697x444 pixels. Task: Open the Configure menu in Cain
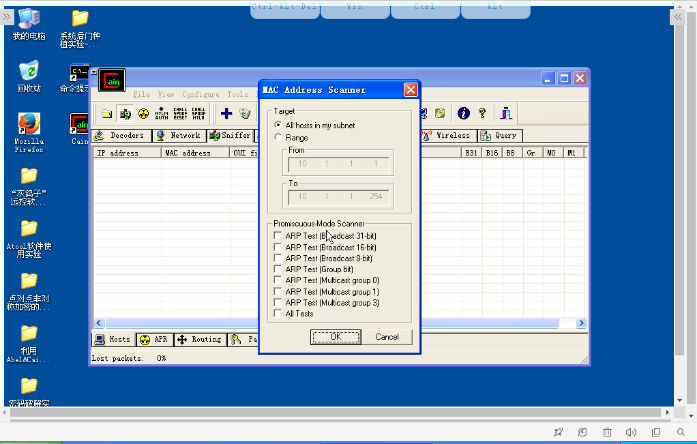click(x=200, y=94)
